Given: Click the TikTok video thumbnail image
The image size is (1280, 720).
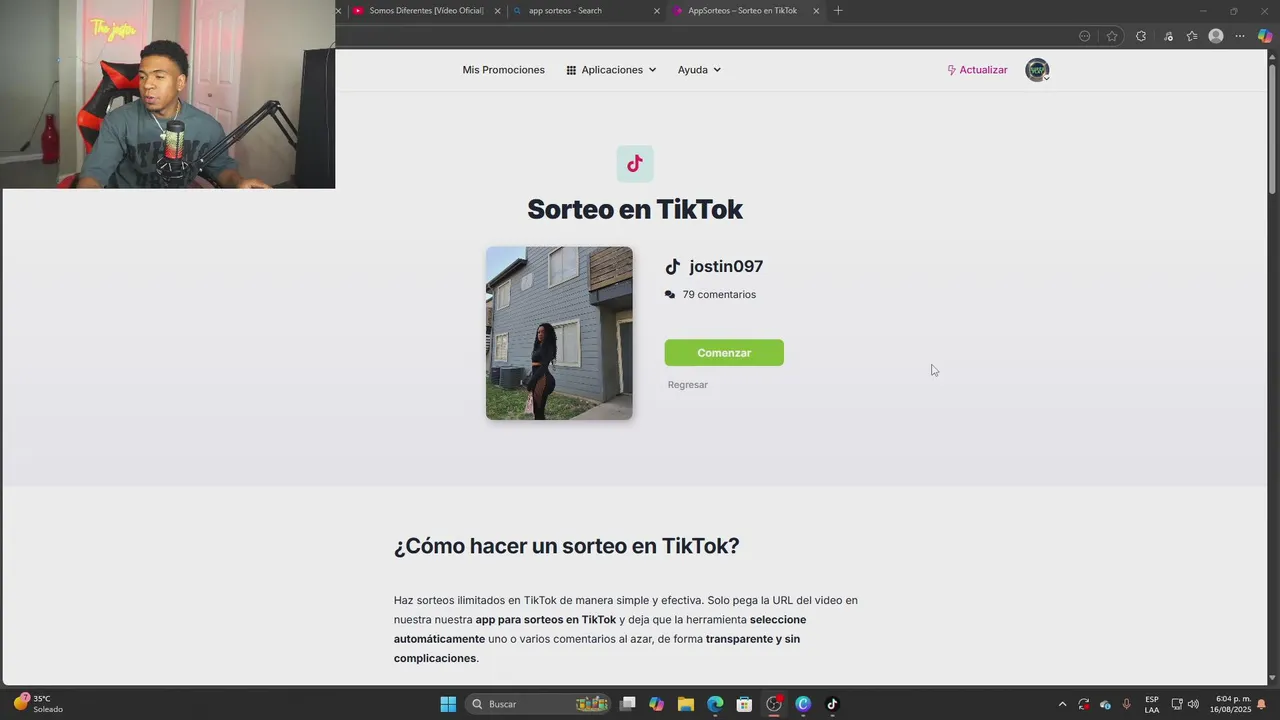Looking at the screenshot, I should point(559,333).
